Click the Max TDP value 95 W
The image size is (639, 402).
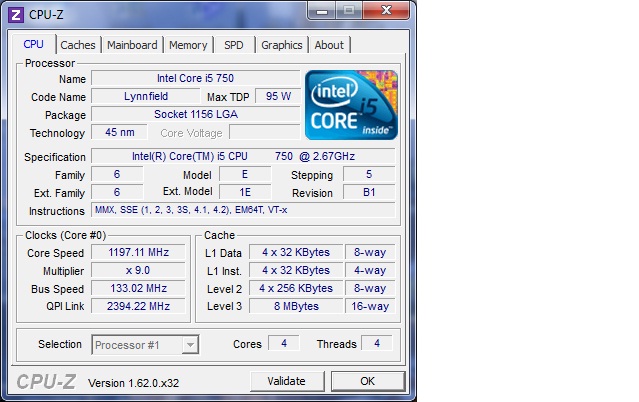(278, 96)
